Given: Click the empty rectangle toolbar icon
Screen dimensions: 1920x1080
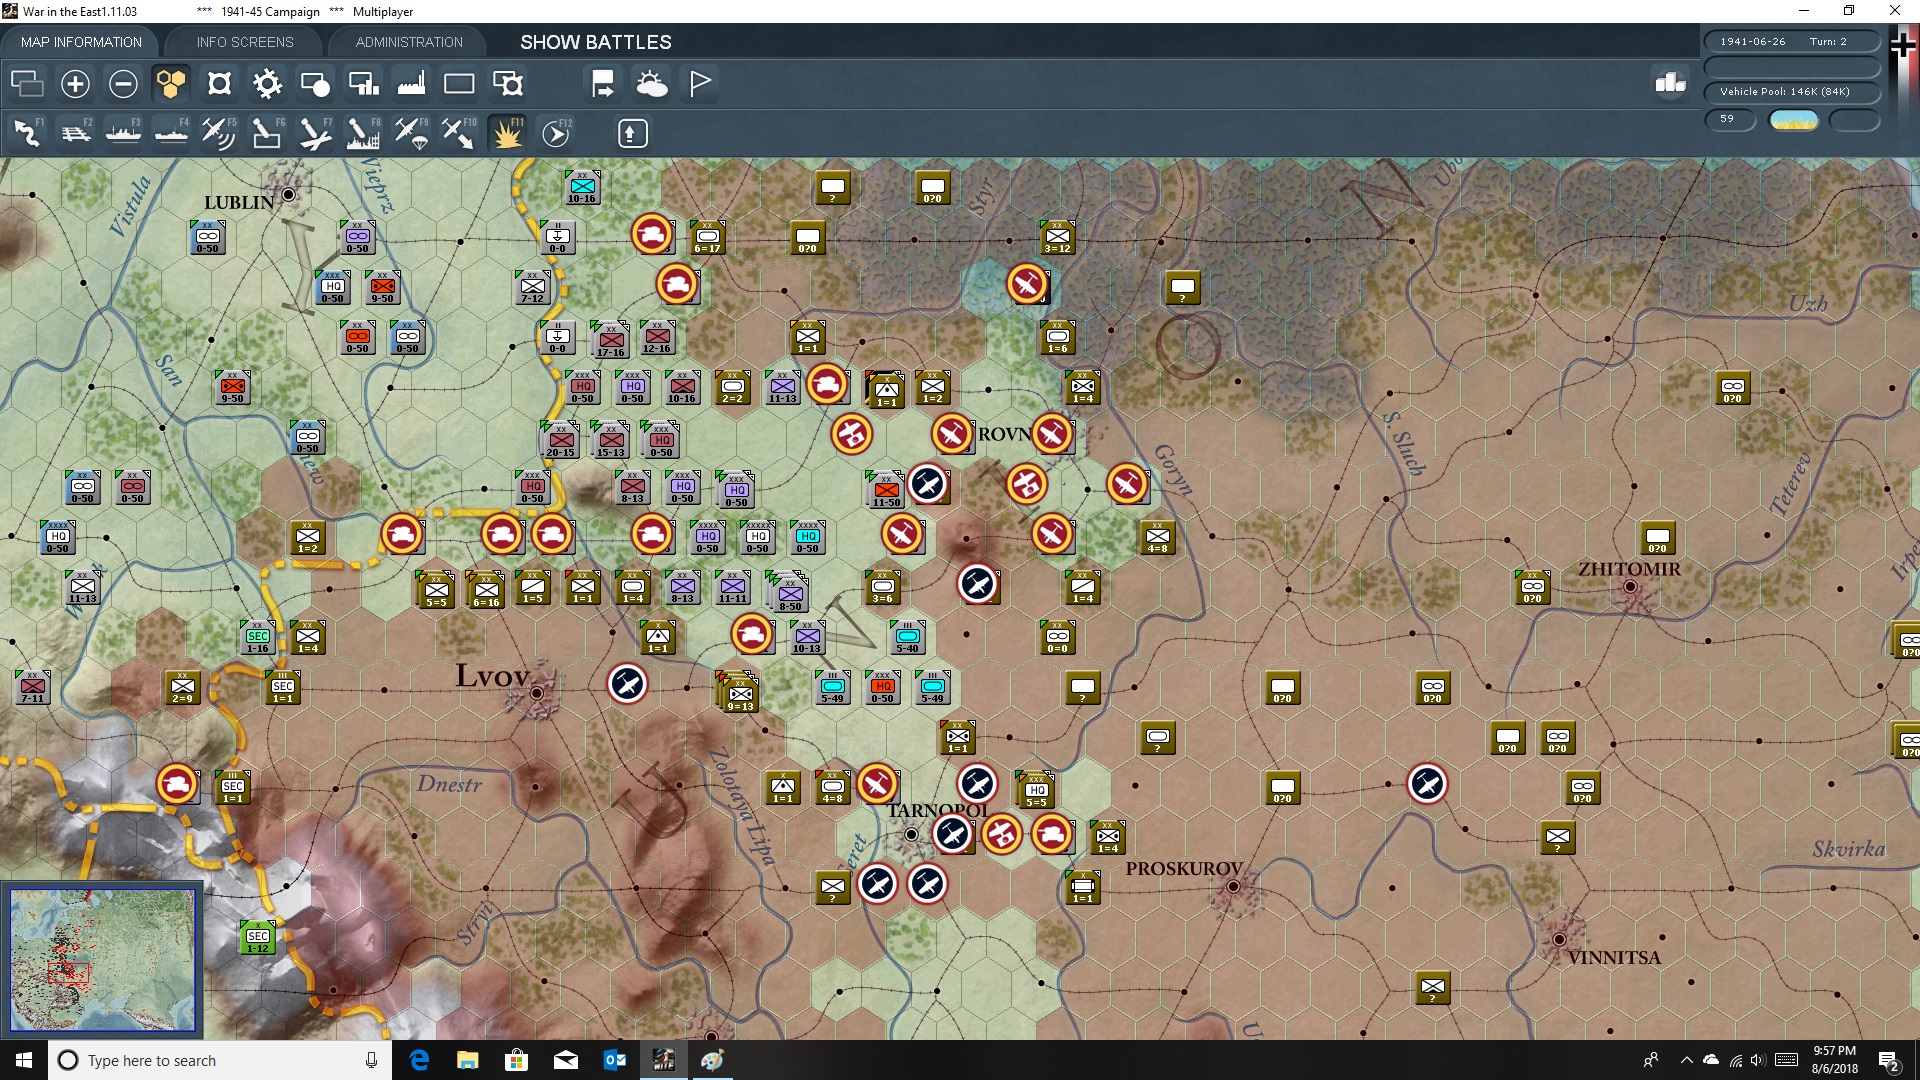Looking at the screenshot, I should click(x=459, y=83).
